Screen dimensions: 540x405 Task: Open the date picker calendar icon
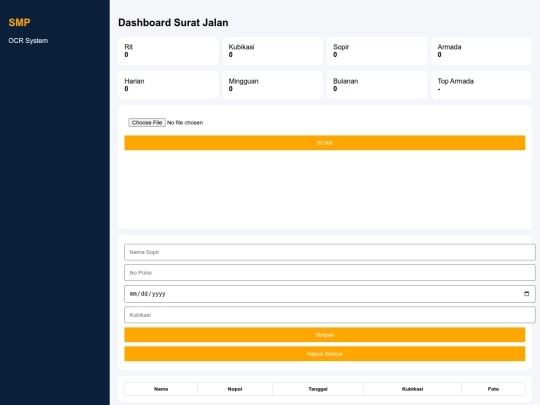click(526, 294)
